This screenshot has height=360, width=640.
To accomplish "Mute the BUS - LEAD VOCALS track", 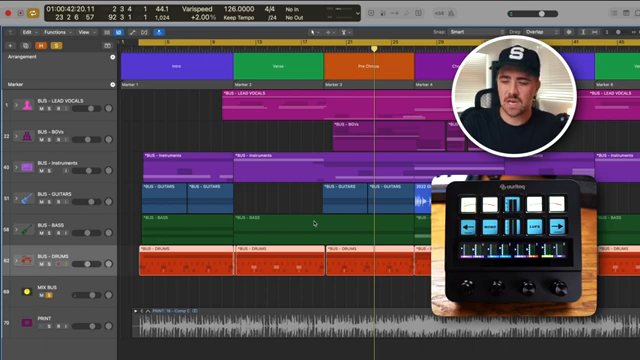I will pos(41,109).
